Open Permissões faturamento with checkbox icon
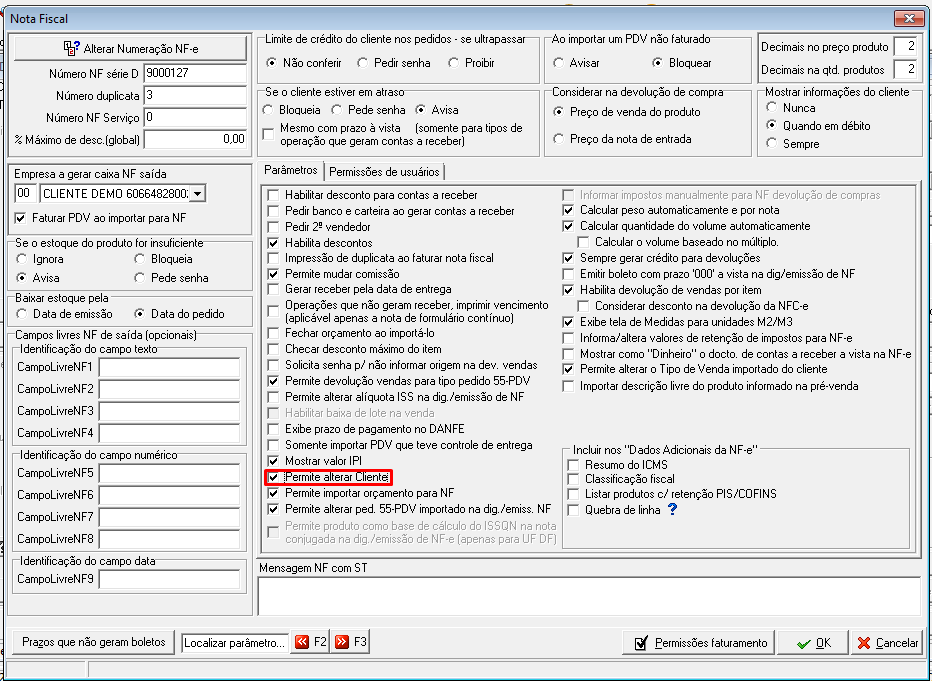This screenshot has height=681, width=932. 699,643
